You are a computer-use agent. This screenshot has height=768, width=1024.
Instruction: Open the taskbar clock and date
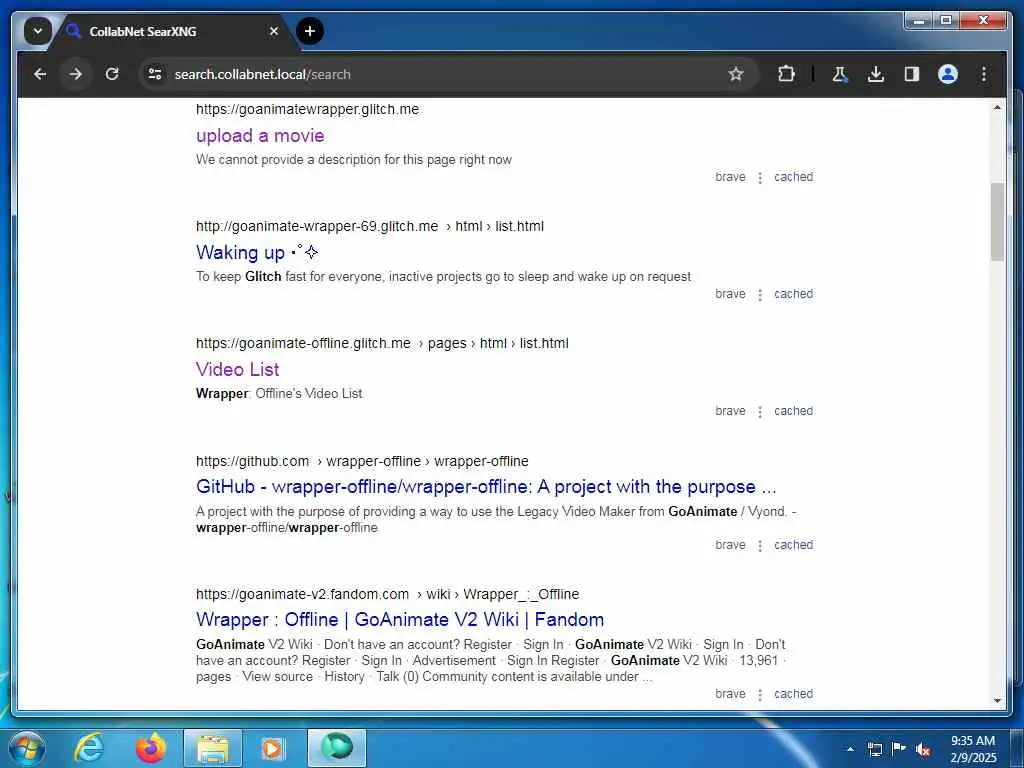(973, 749)
